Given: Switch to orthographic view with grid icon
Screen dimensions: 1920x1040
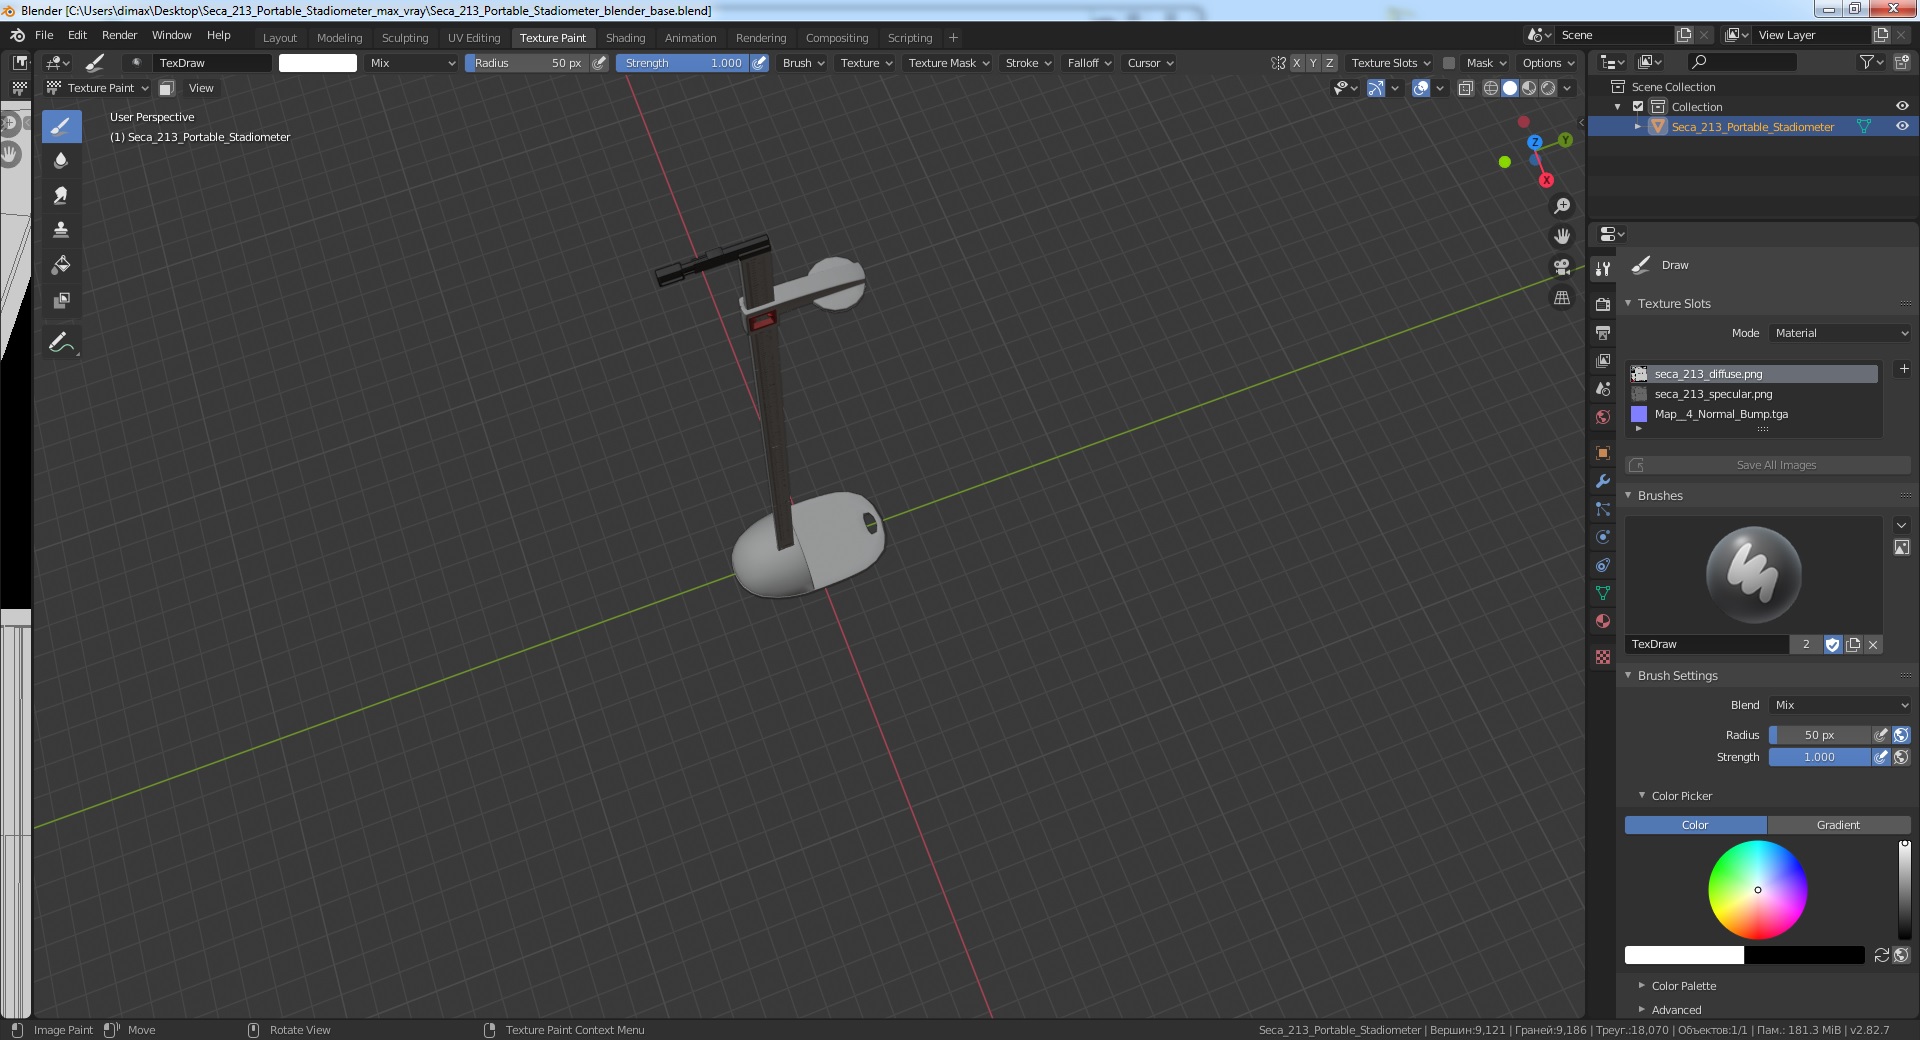Looking at the screenshot, I should point(1561,298).
